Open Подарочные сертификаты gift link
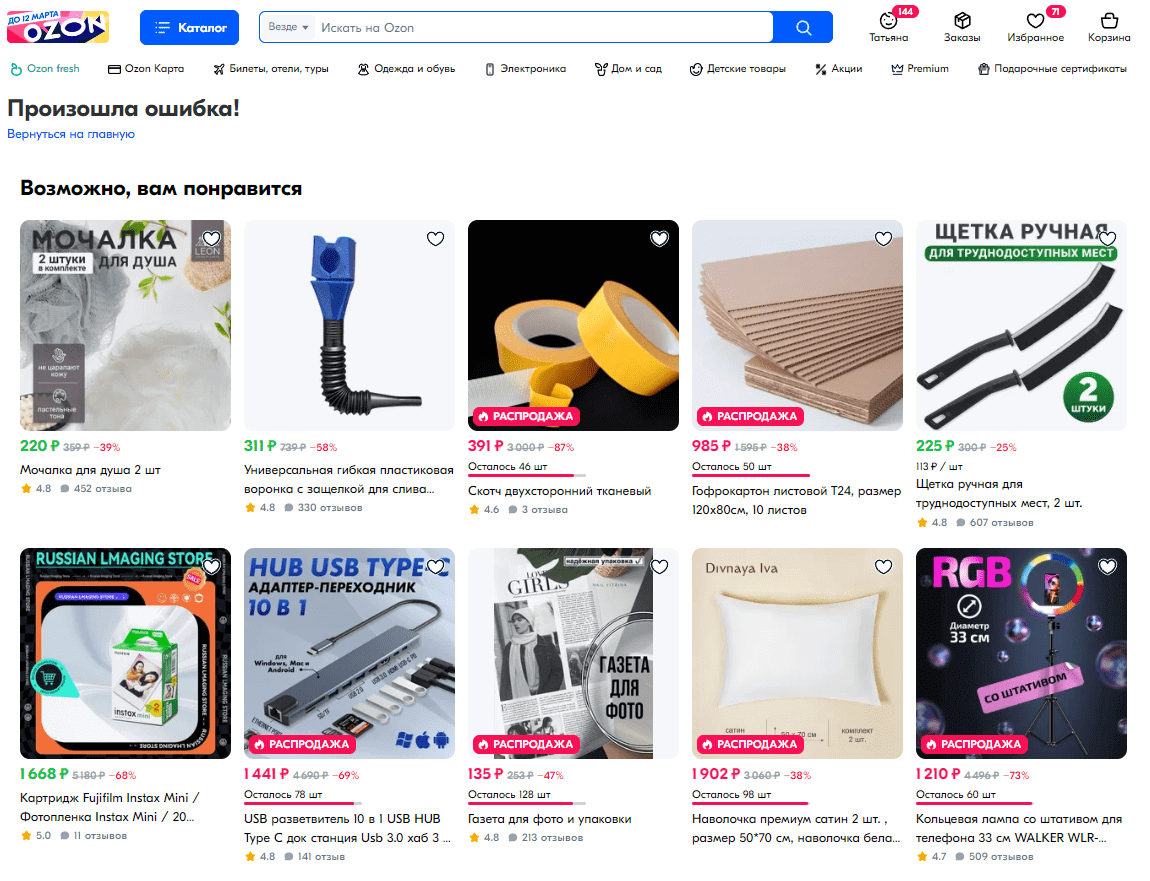 [x=1052, y=69]
